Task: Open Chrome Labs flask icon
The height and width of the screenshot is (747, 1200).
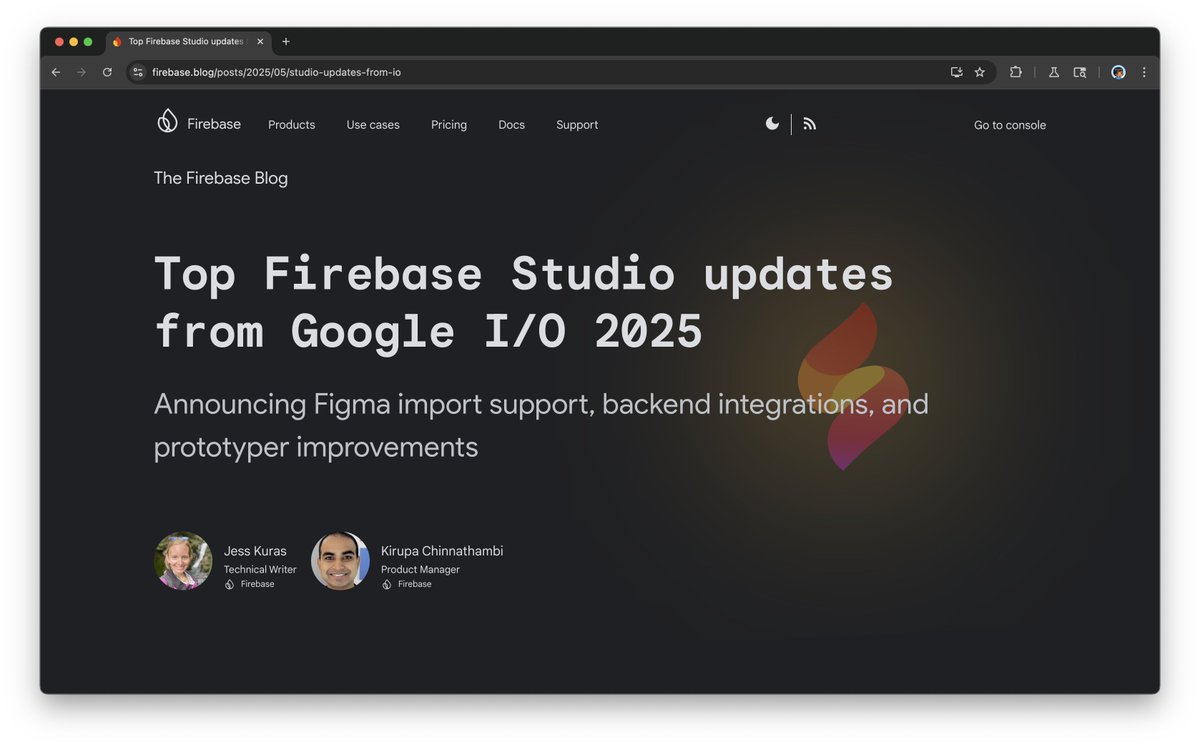Action: [1053, 72]
